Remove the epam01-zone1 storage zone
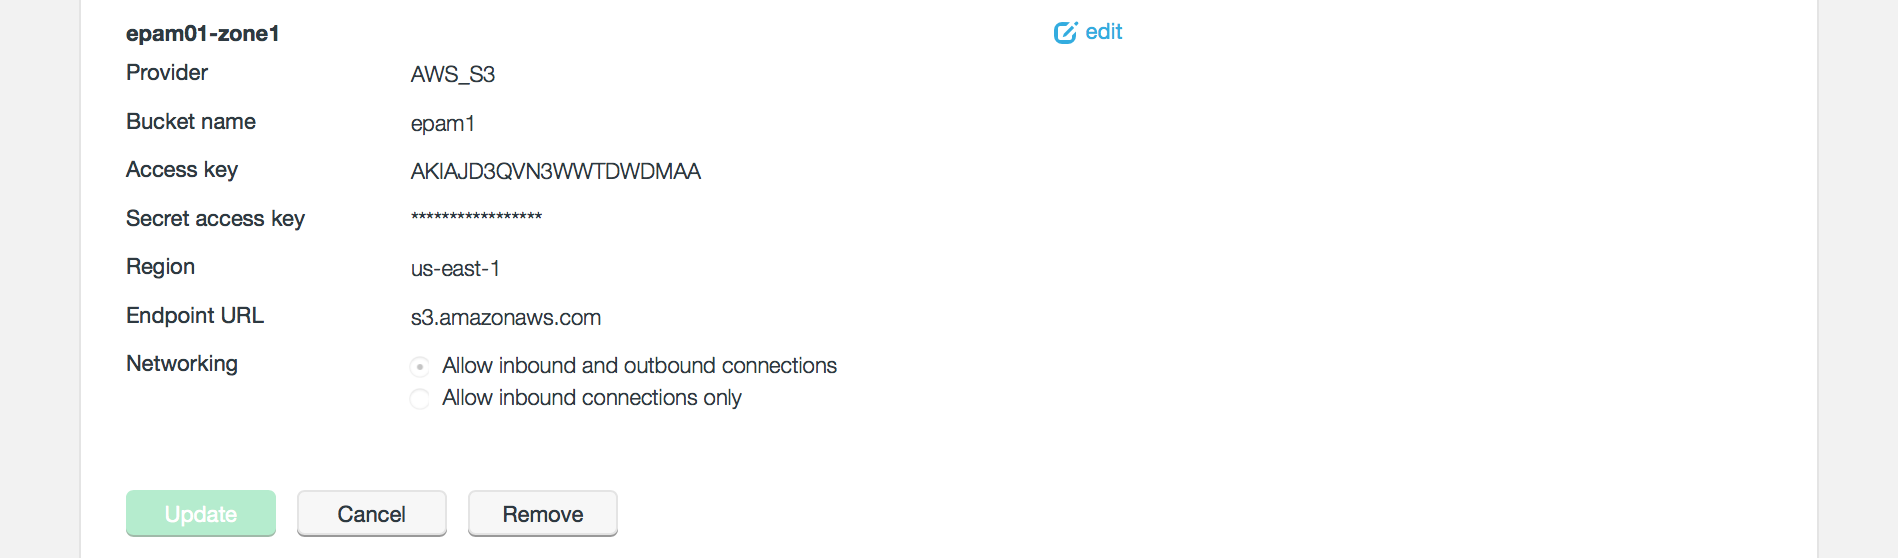Screen dimensions: 1898x558 (543, 514)
